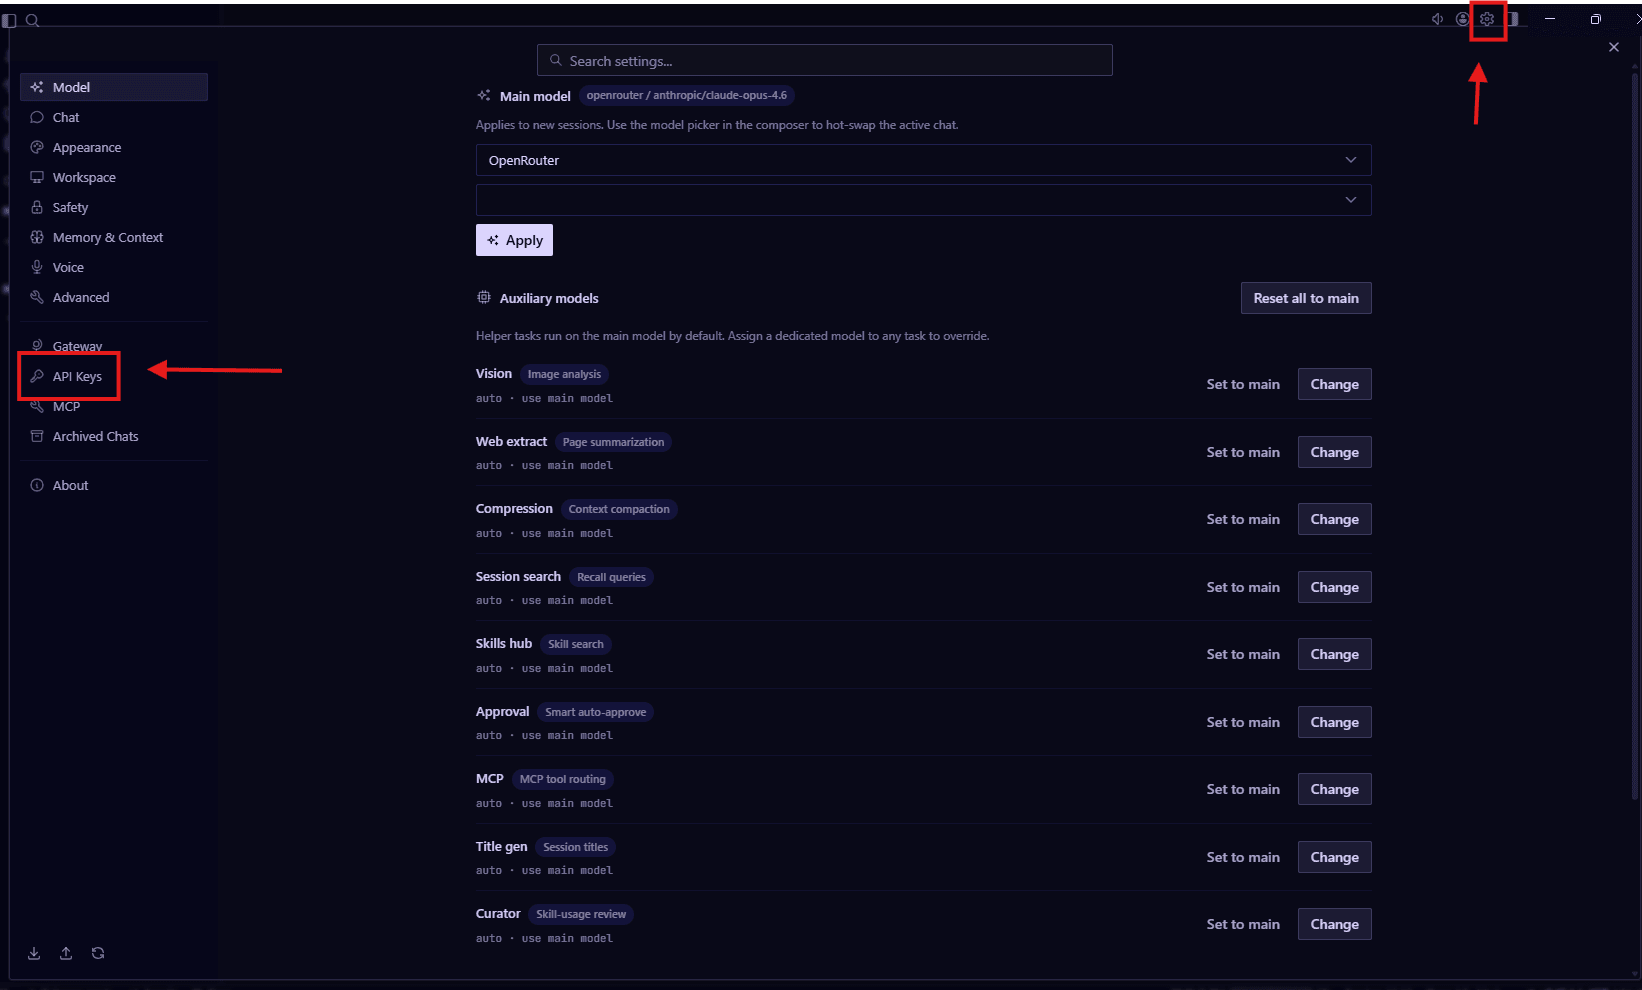This screenshot has width=1642, height=990.
Task: Open the Safety settings section
Action: coord(114,207)
